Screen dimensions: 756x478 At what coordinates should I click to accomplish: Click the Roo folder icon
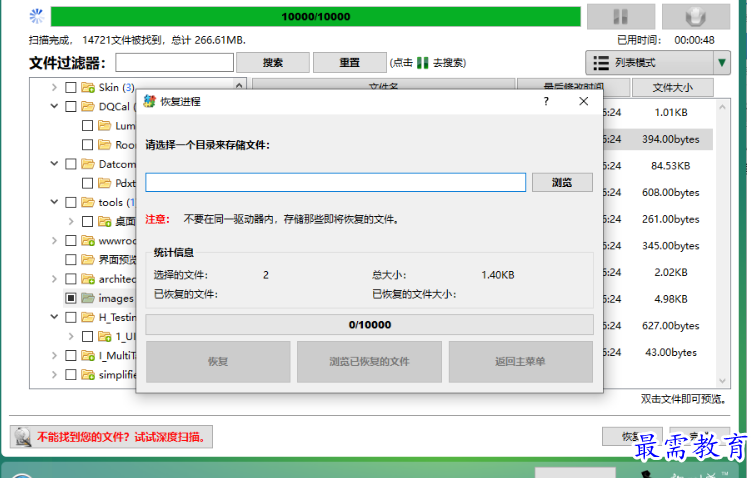(x=105, y=145)
